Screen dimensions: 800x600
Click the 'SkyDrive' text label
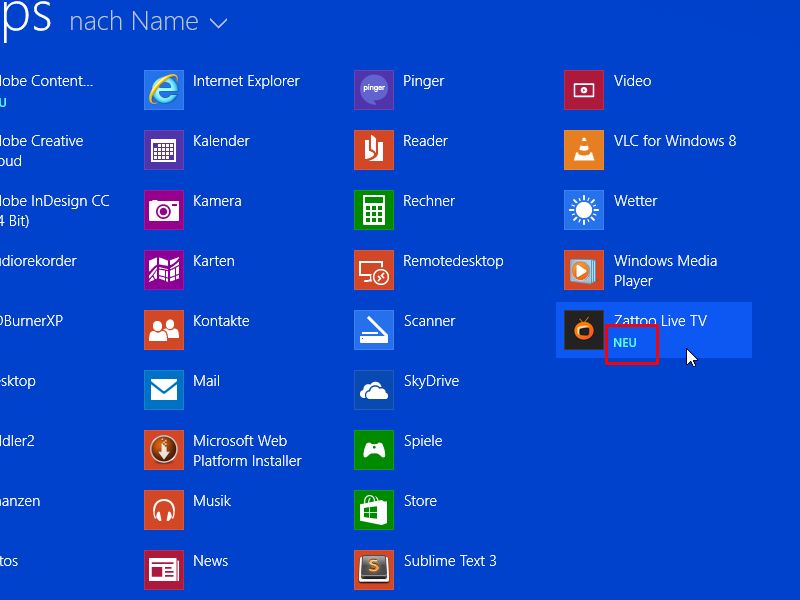click(x=432, y=381)
